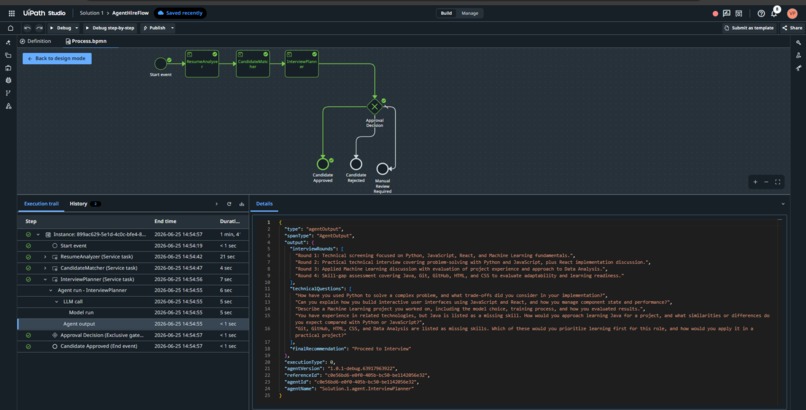Screen dimensions: 806x410
Task: Select the Model run row
Action: click(133, 313)
